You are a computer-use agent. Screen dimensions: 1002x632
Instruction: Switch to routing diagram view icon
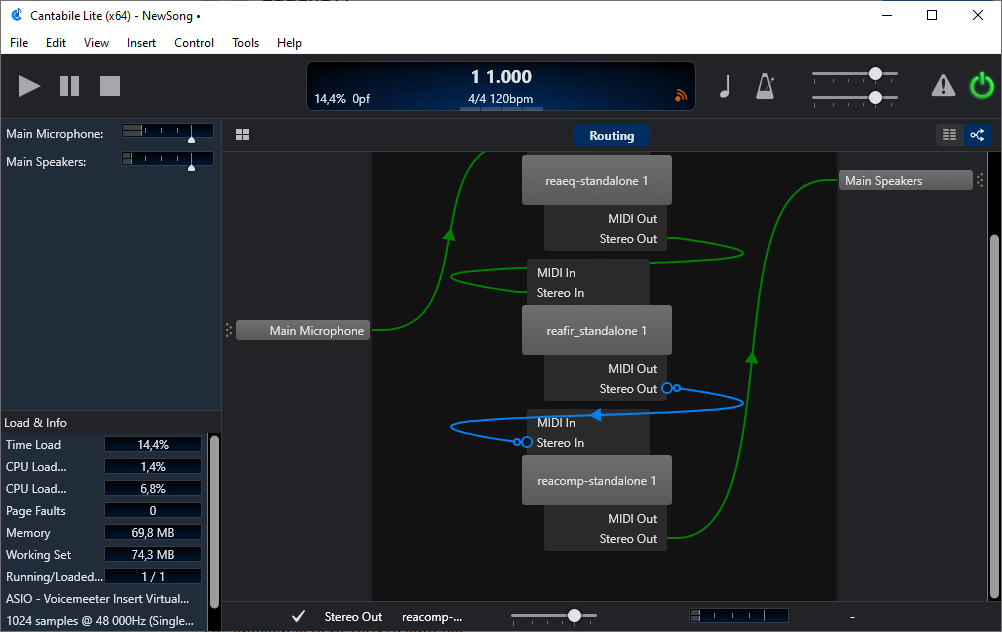point(977,135)
